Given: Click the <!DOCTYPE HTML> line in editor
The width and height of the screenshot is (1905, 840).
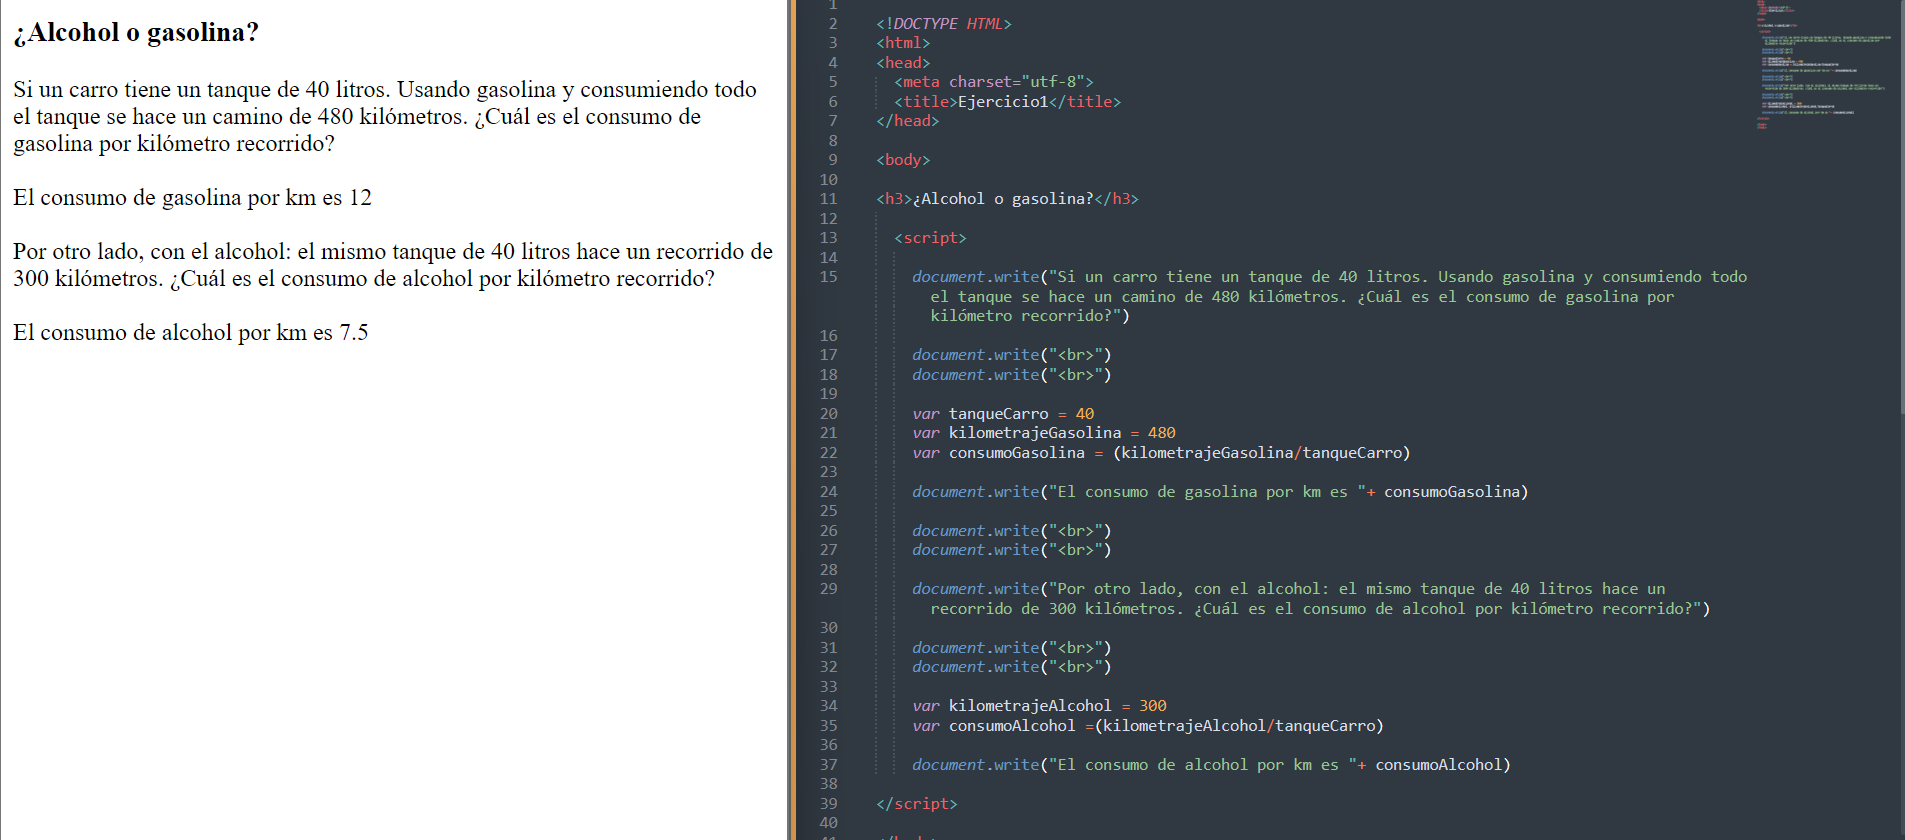Looking at the screenshot, I should 944,24.
